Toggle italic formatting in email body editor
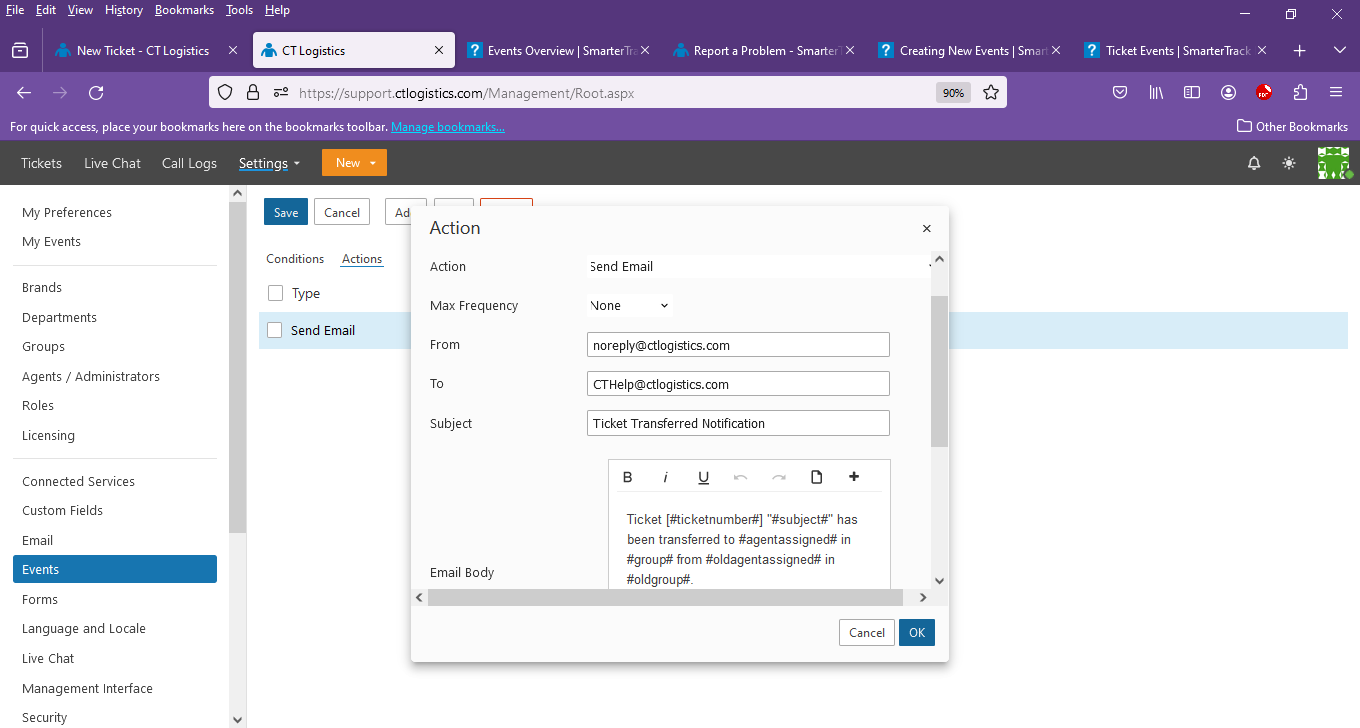This screenshot has width=1360, height=728. pyautogui.click(x=665, y=477)
